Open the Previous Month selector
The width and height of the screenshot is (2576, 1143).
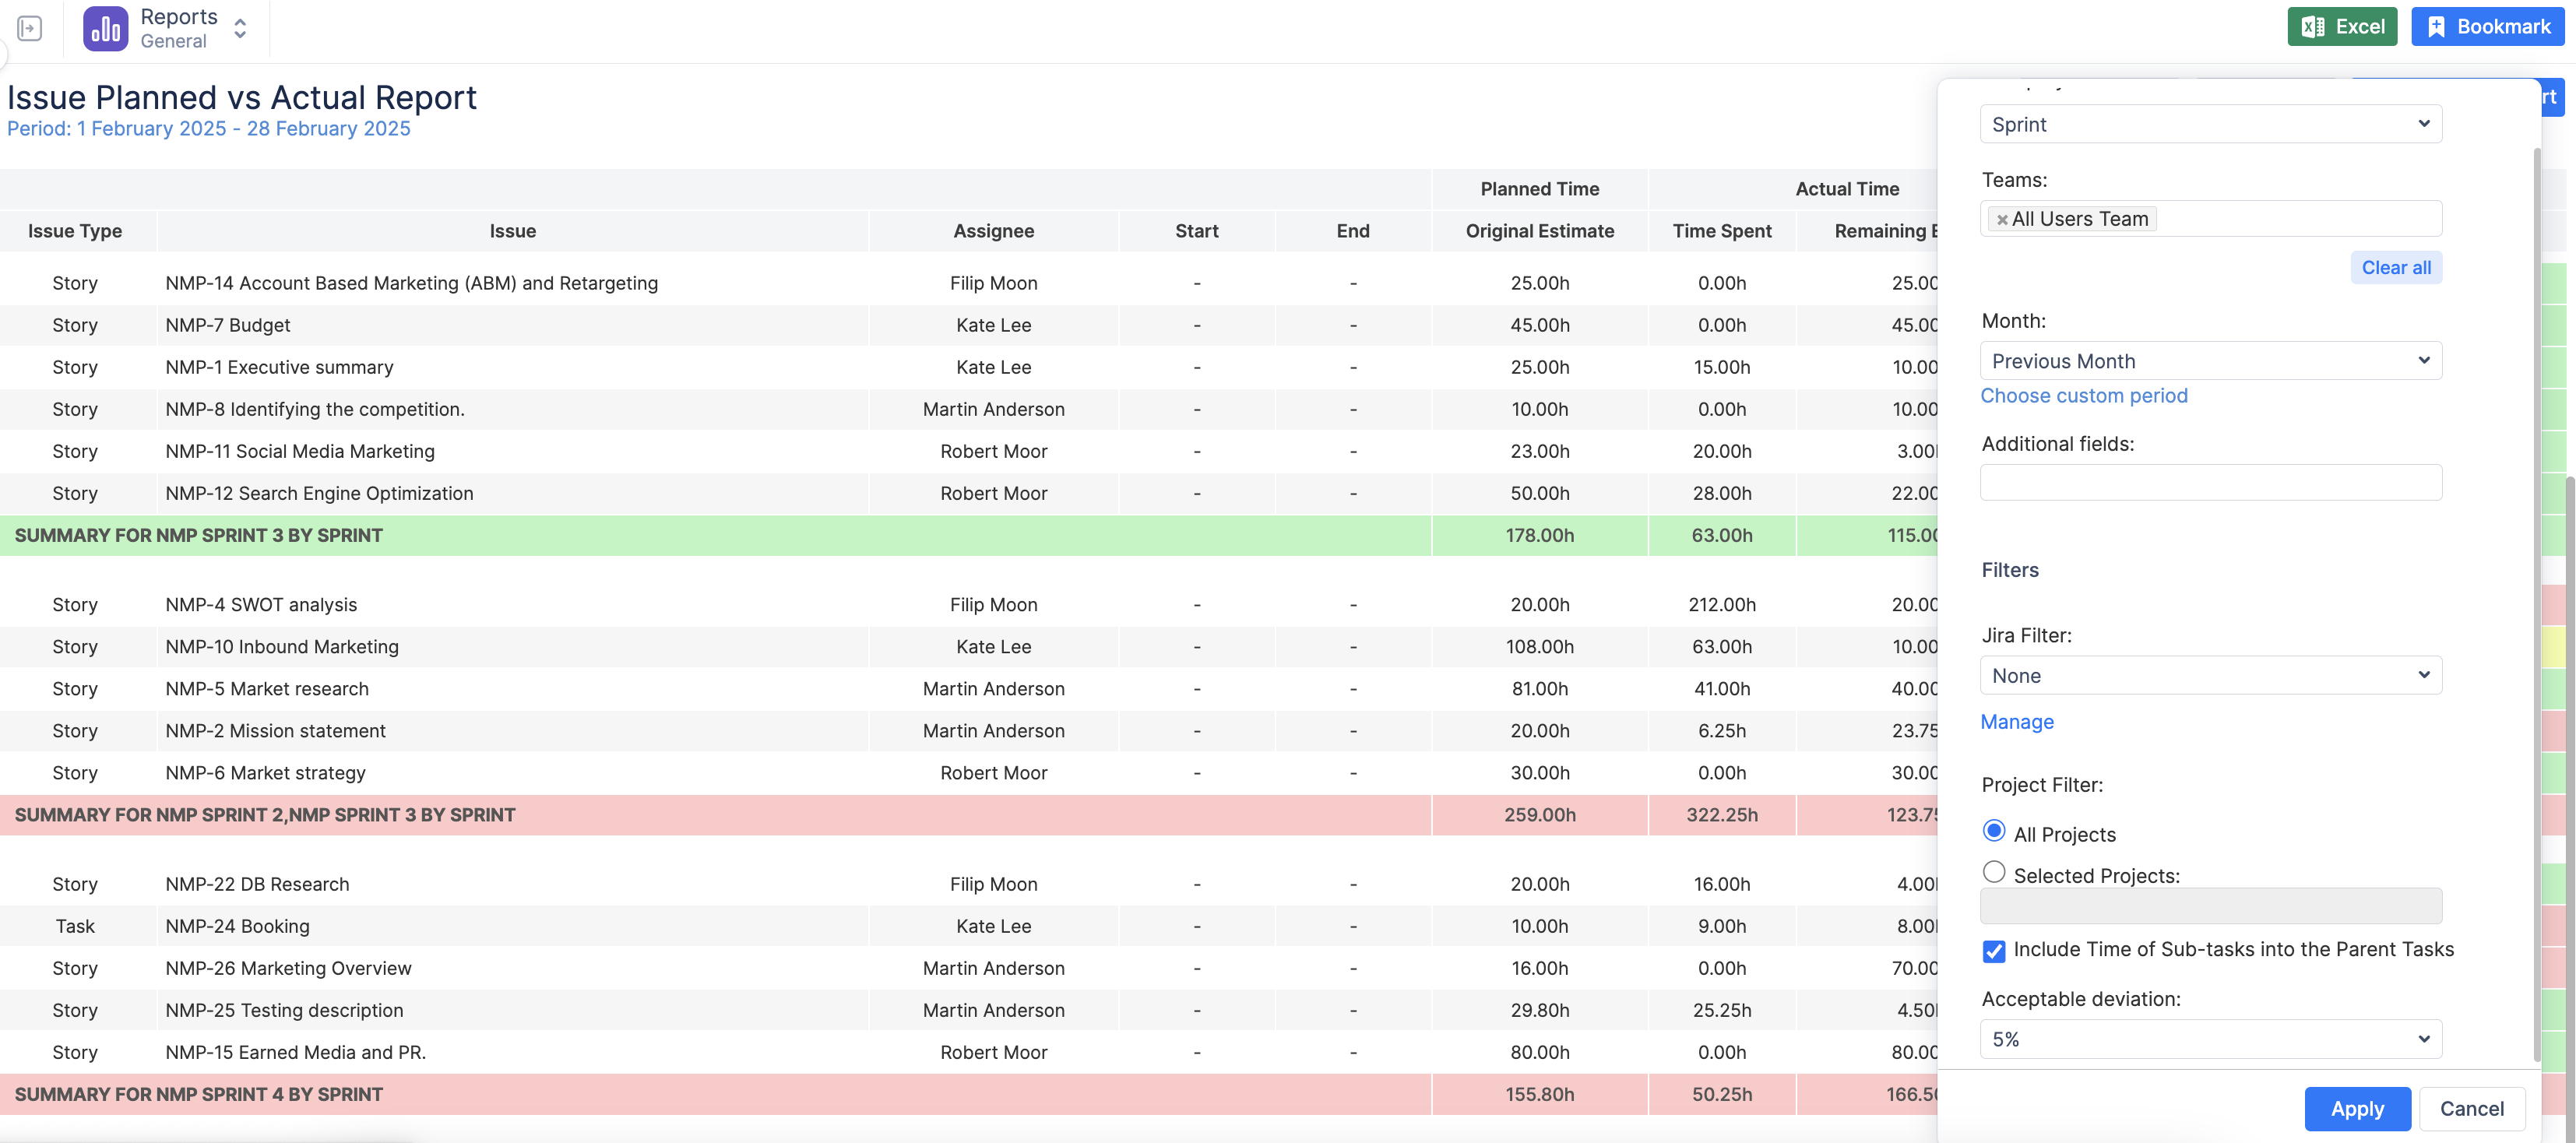click(2209, 361)
